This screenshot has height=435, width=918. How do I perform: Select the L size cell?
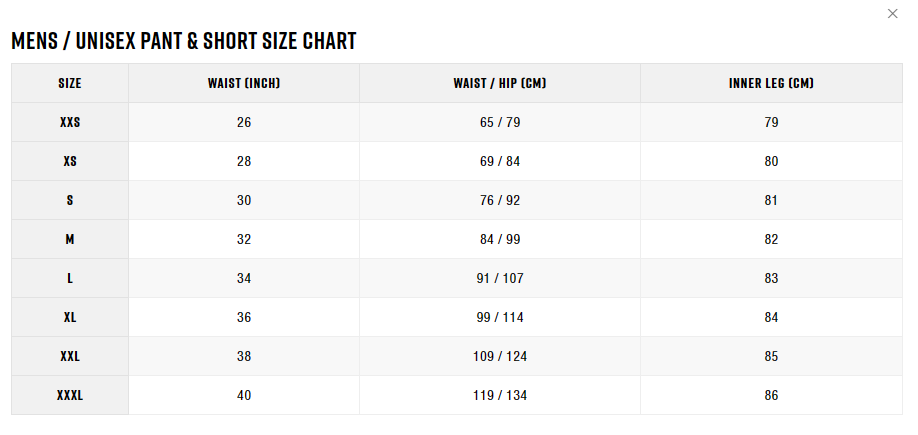[x=70, y=278]
